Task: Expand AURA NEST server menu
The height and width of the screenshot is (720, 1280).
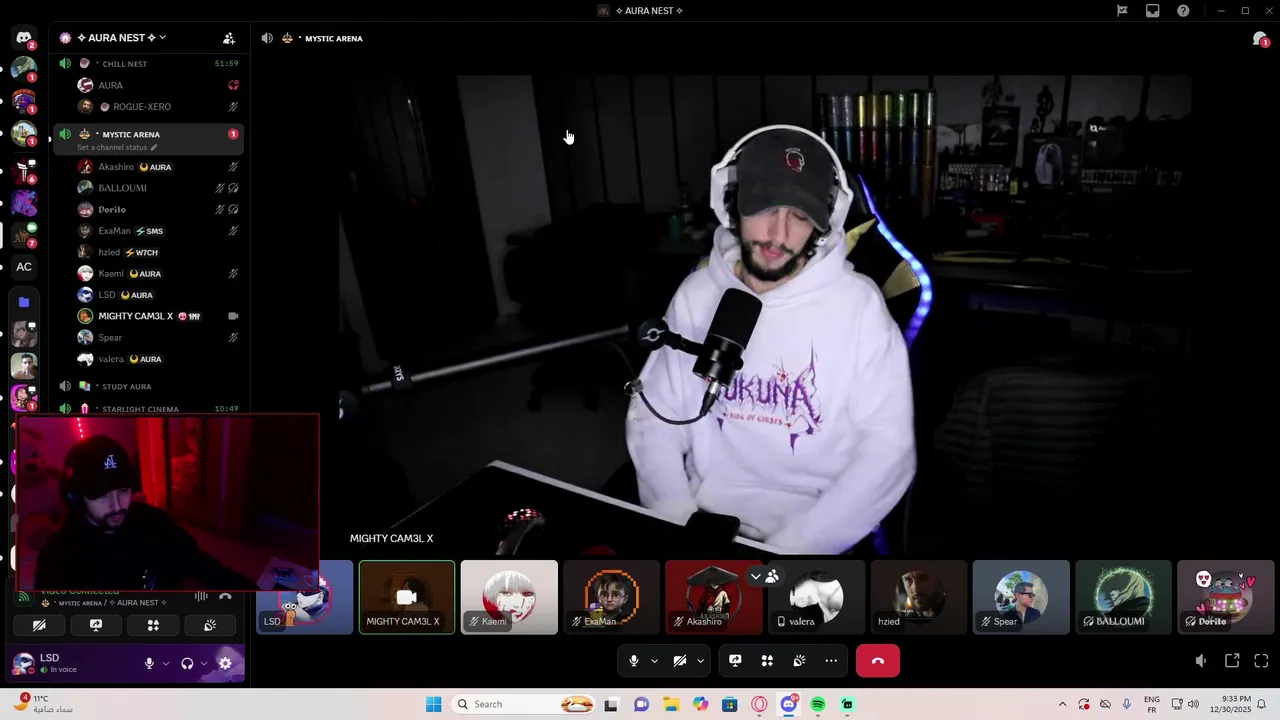Action: [162, 38]
